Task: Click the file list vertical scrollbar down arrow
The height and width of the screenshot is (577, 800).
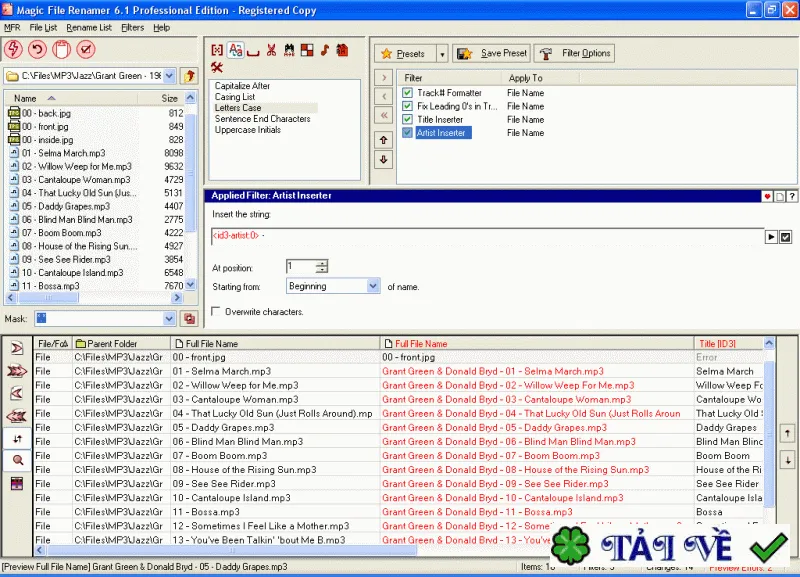Action: tap(190, 285)
